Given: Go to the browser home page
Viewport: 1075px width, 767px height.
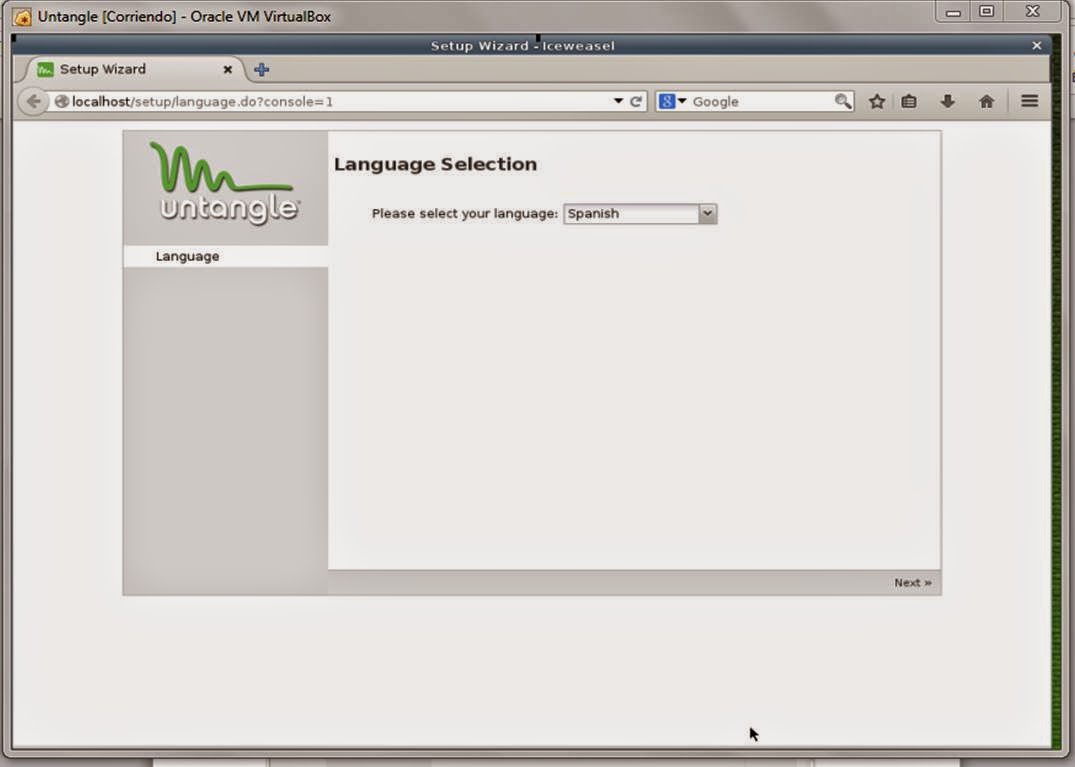Looking at the screenshot, I should (985, 101).
